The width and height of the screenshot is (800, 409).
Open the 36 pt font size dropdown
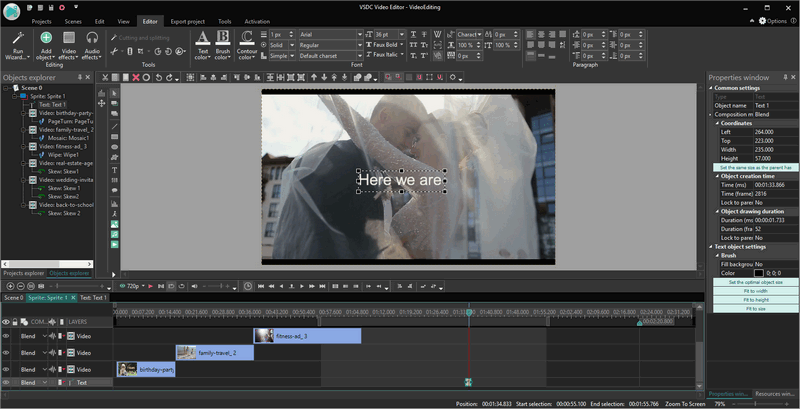click(402, 35)
